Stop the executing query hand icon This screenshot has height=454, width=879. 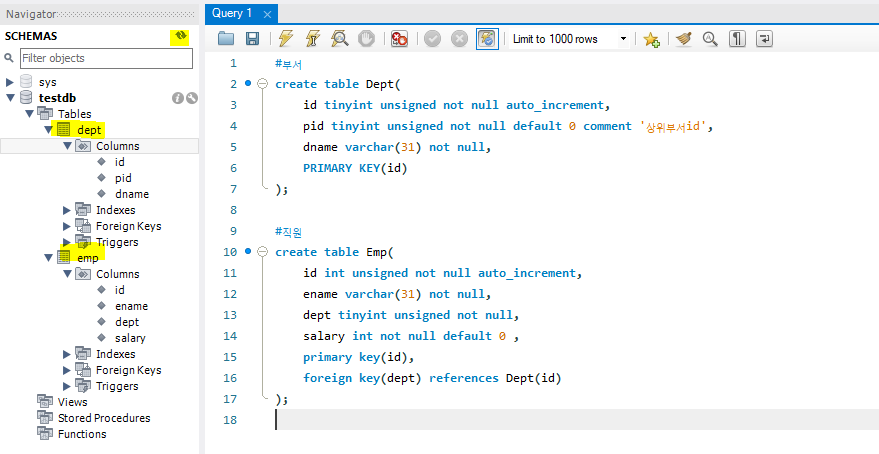point(366,39)
